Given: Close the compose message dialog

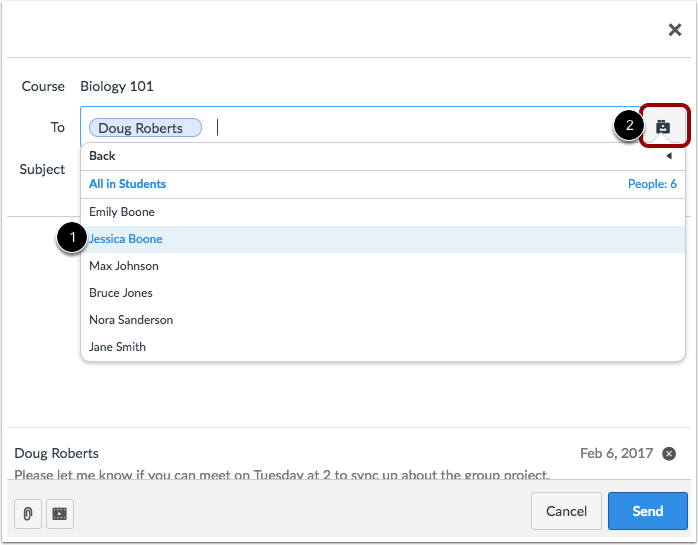Looking at the screenshot, I should click(675, 30).
